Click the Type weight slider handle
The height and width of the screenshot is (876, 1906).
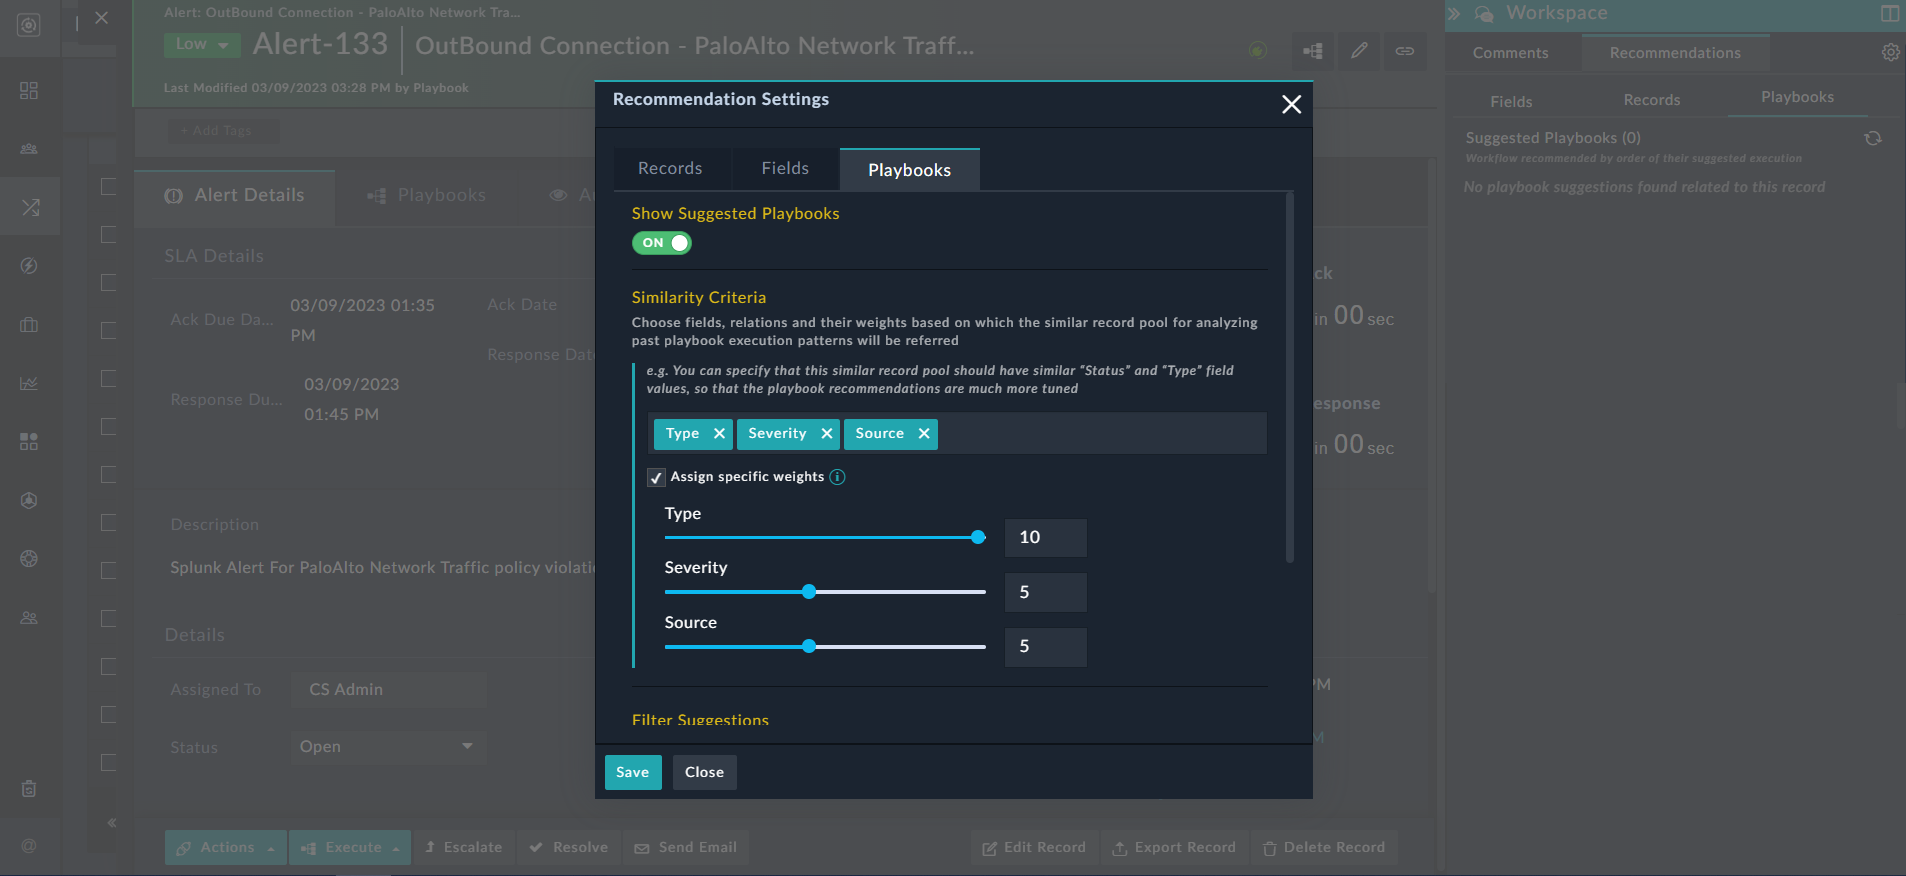(978, 537)
